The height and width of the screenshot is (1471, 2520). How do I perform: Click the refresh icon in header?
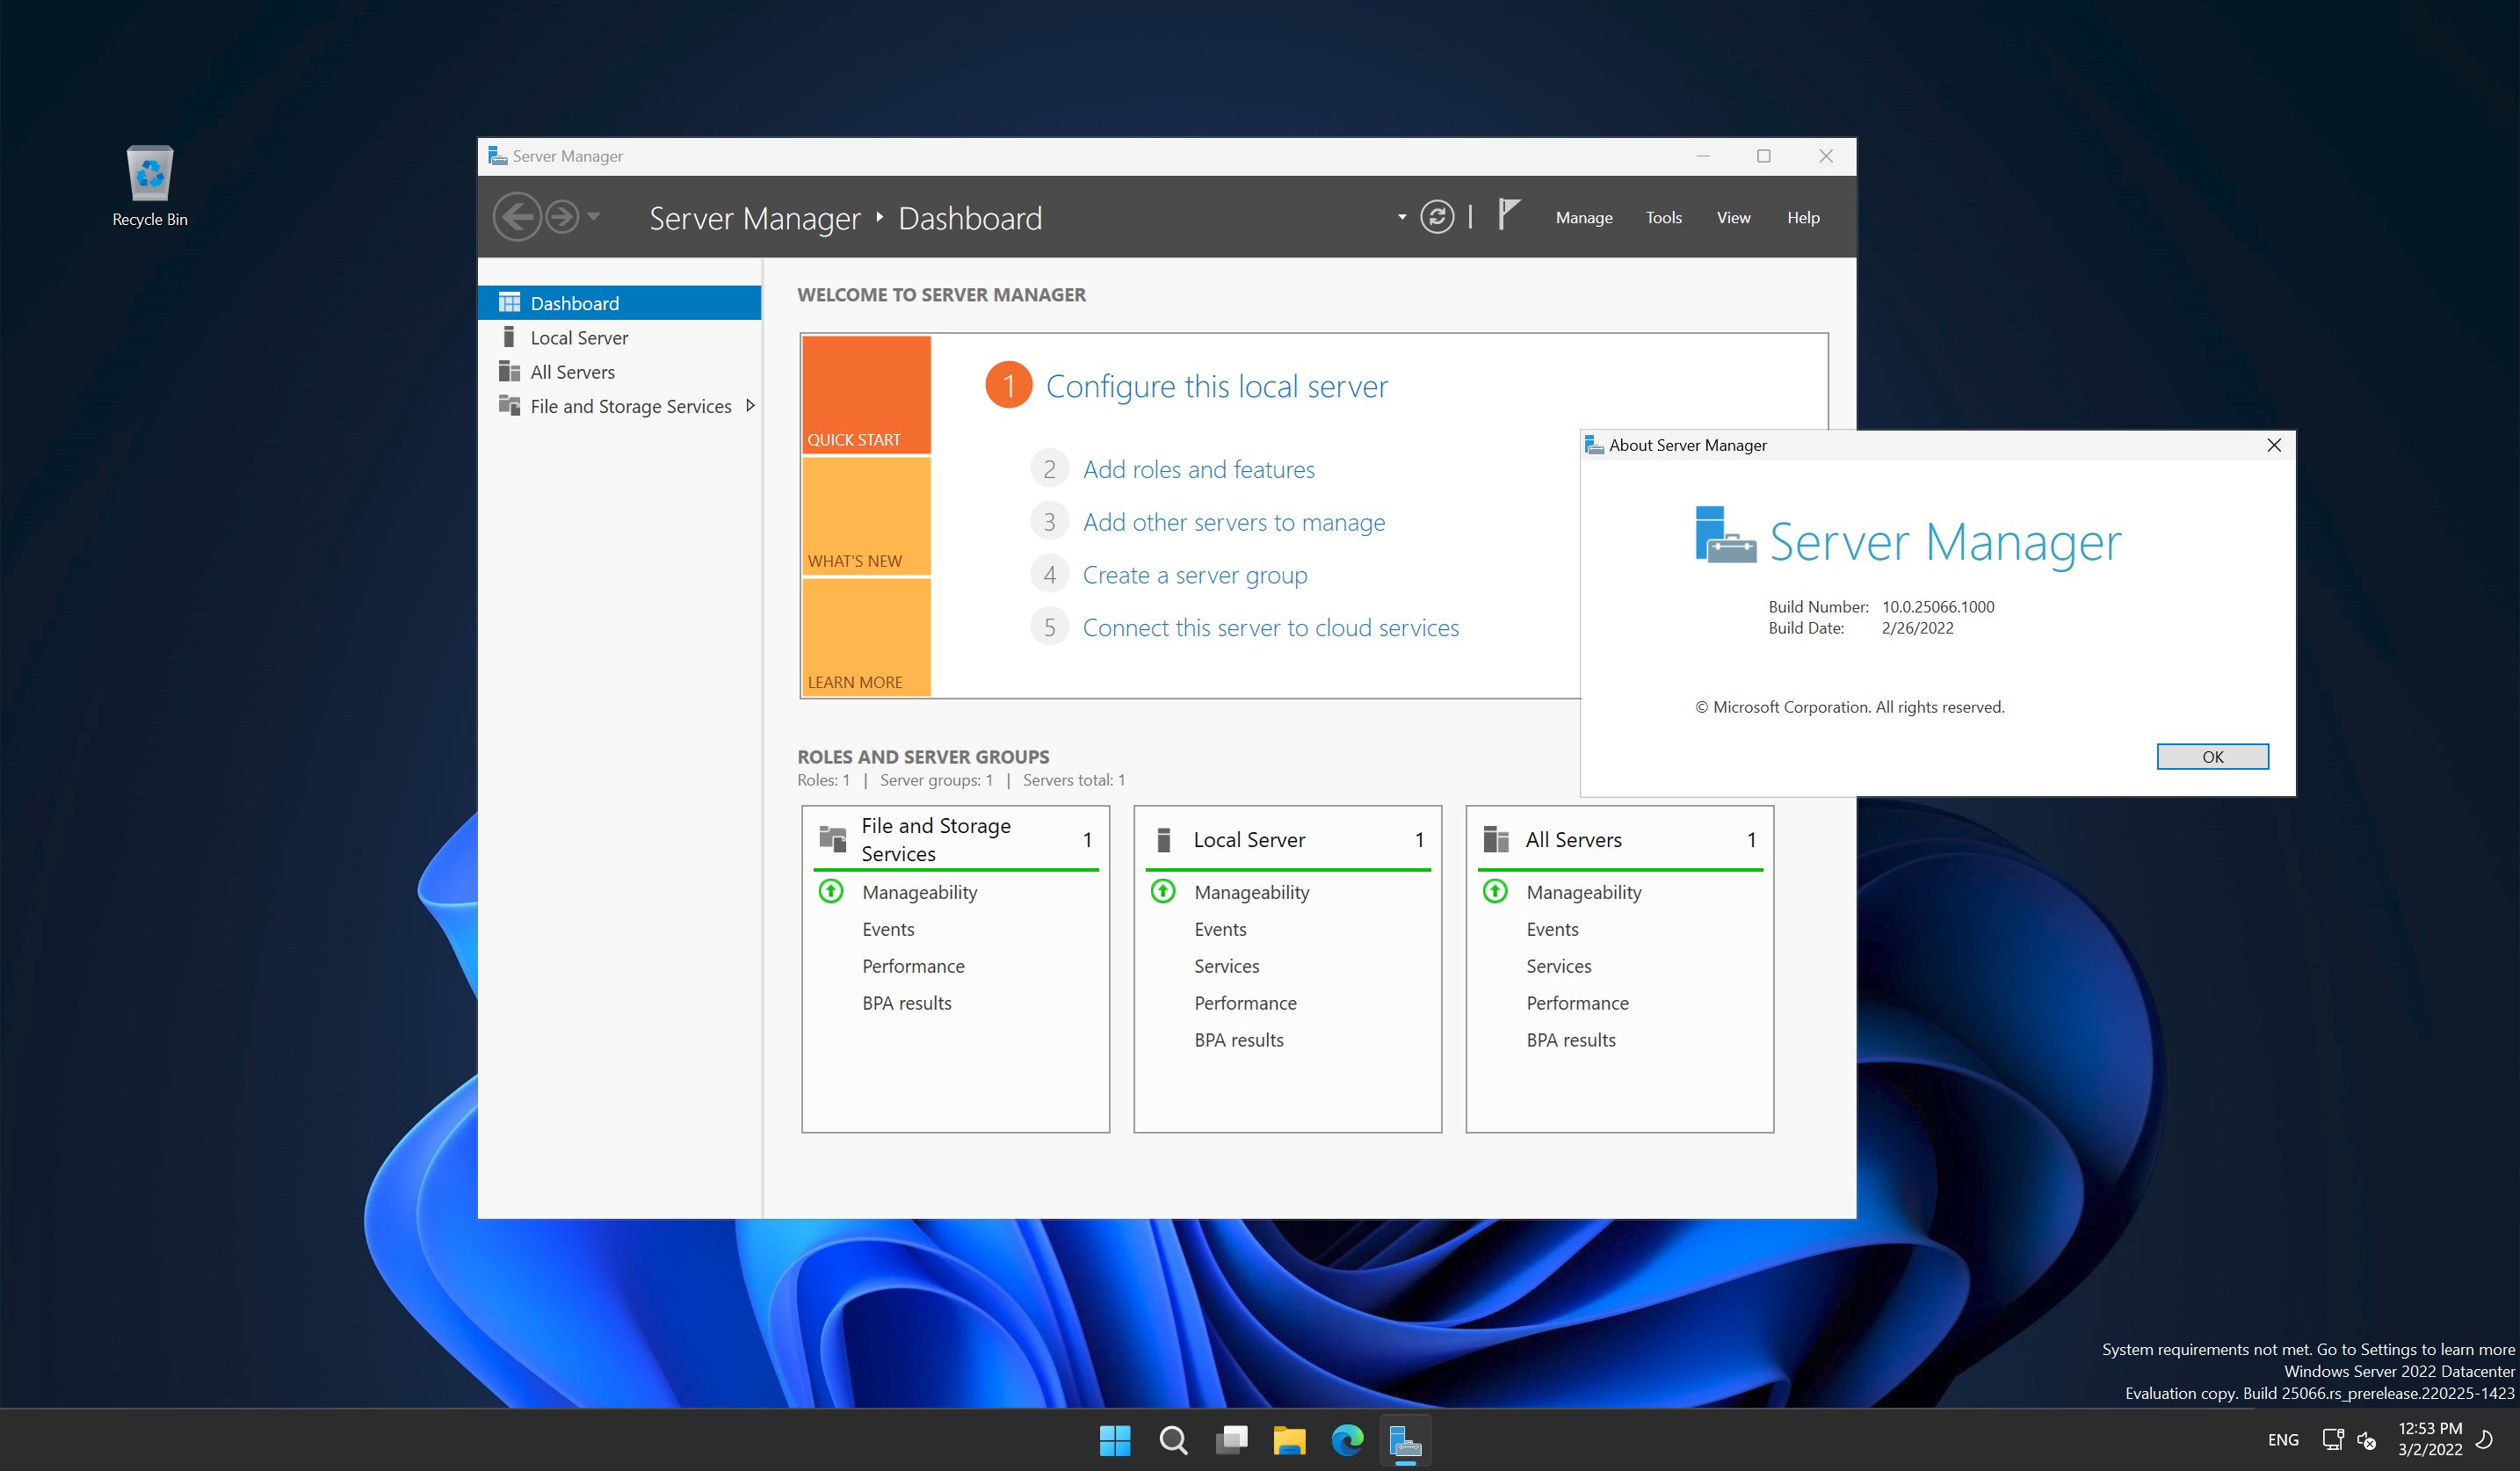tap(1437, 217)
